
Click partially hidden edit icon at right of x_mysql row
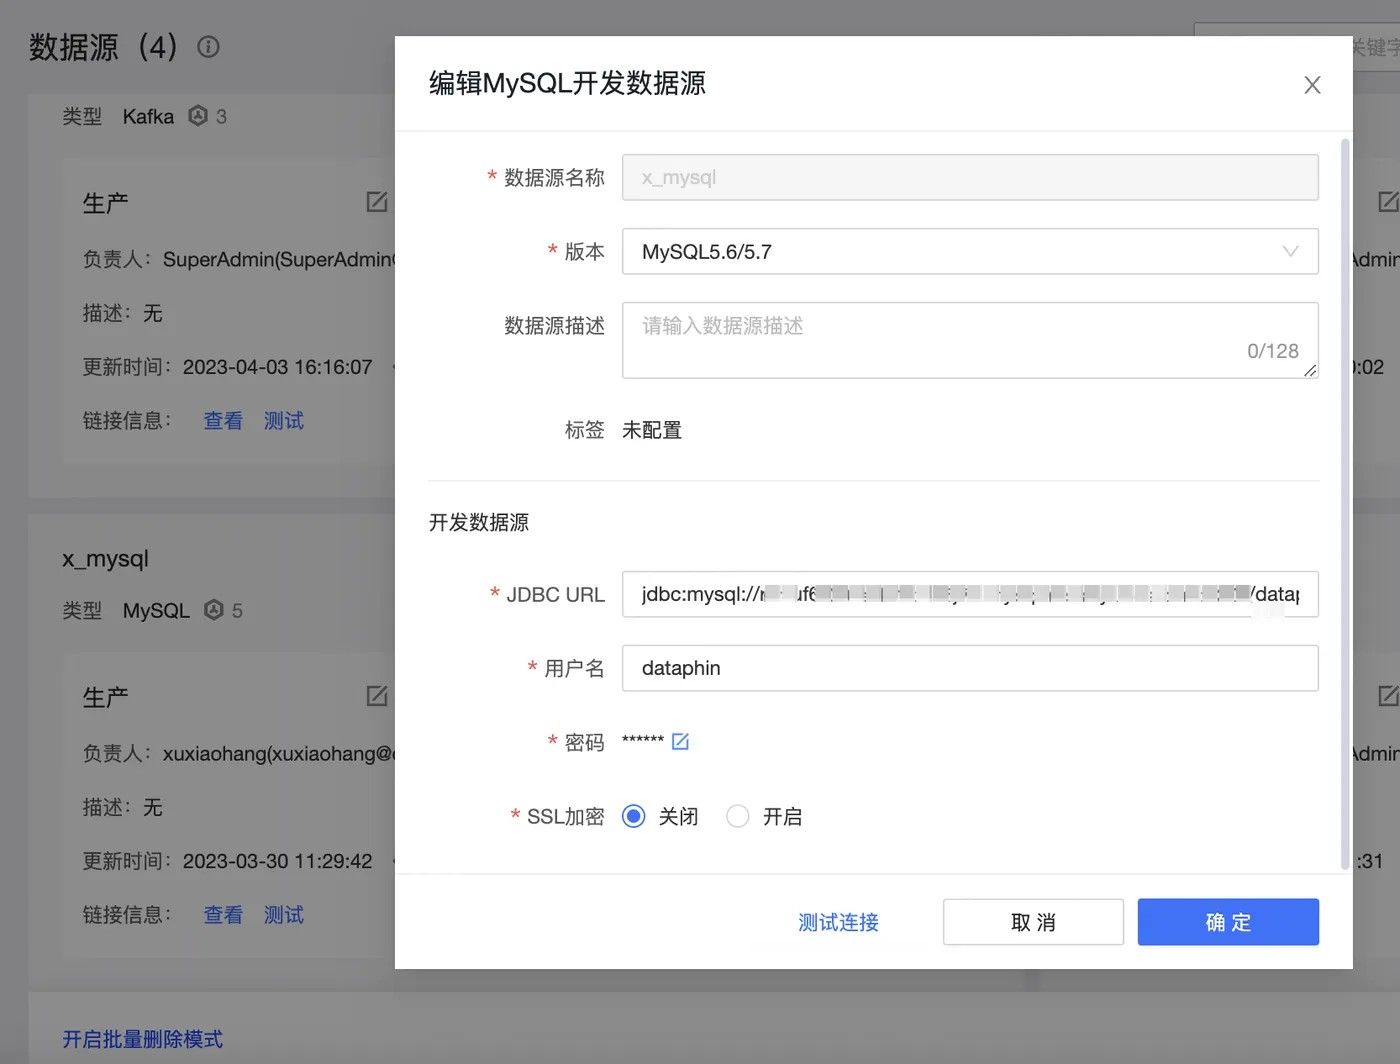(1388, 696)
